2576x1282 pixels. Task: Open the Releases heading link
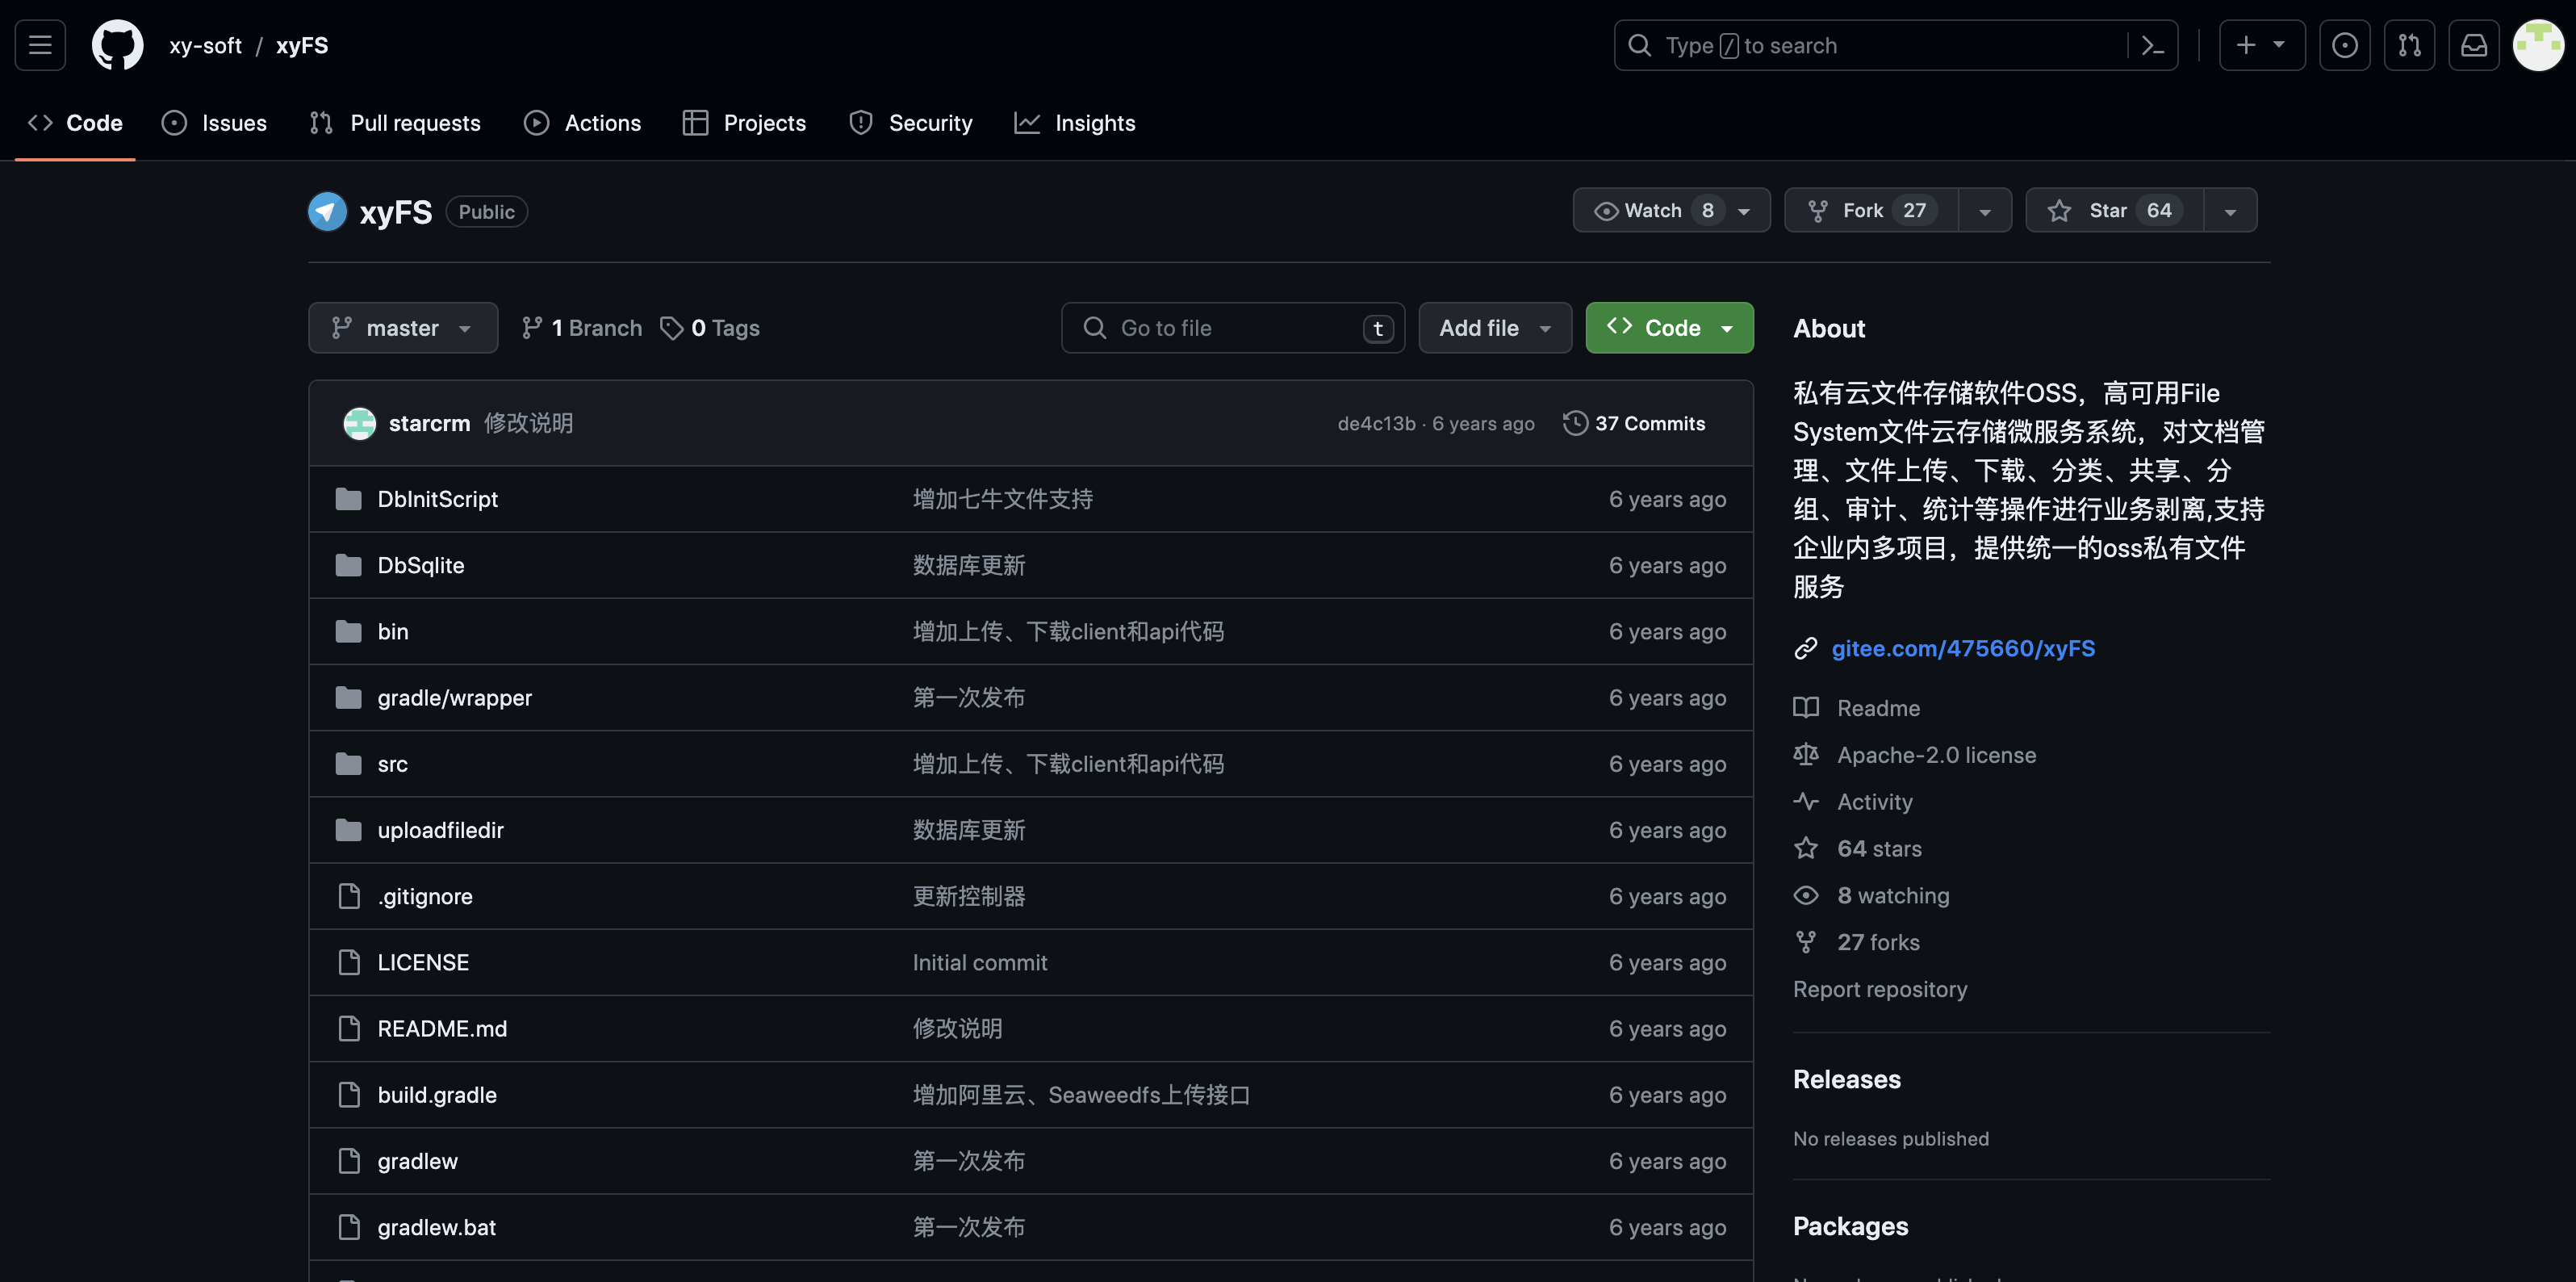1846,1079
